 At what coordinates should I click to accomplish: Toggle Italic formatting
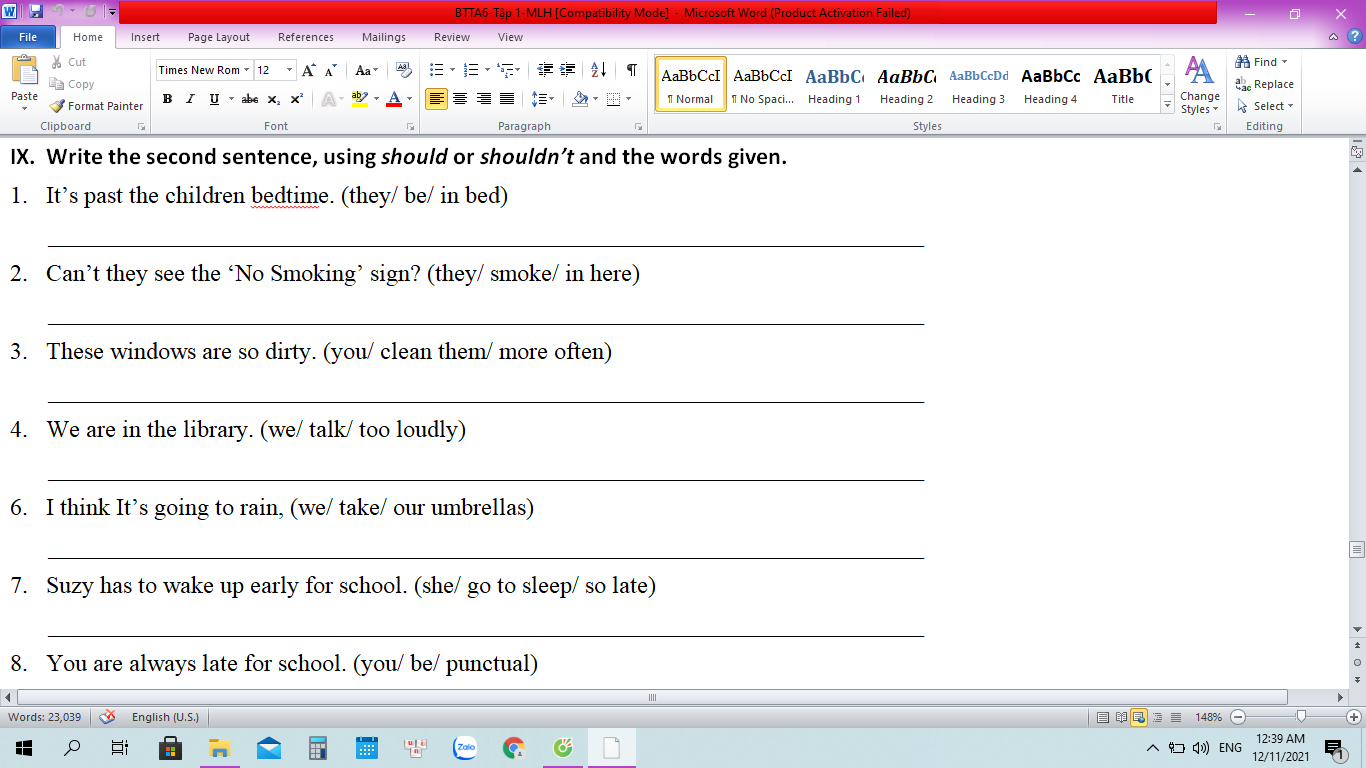[190, 99]
